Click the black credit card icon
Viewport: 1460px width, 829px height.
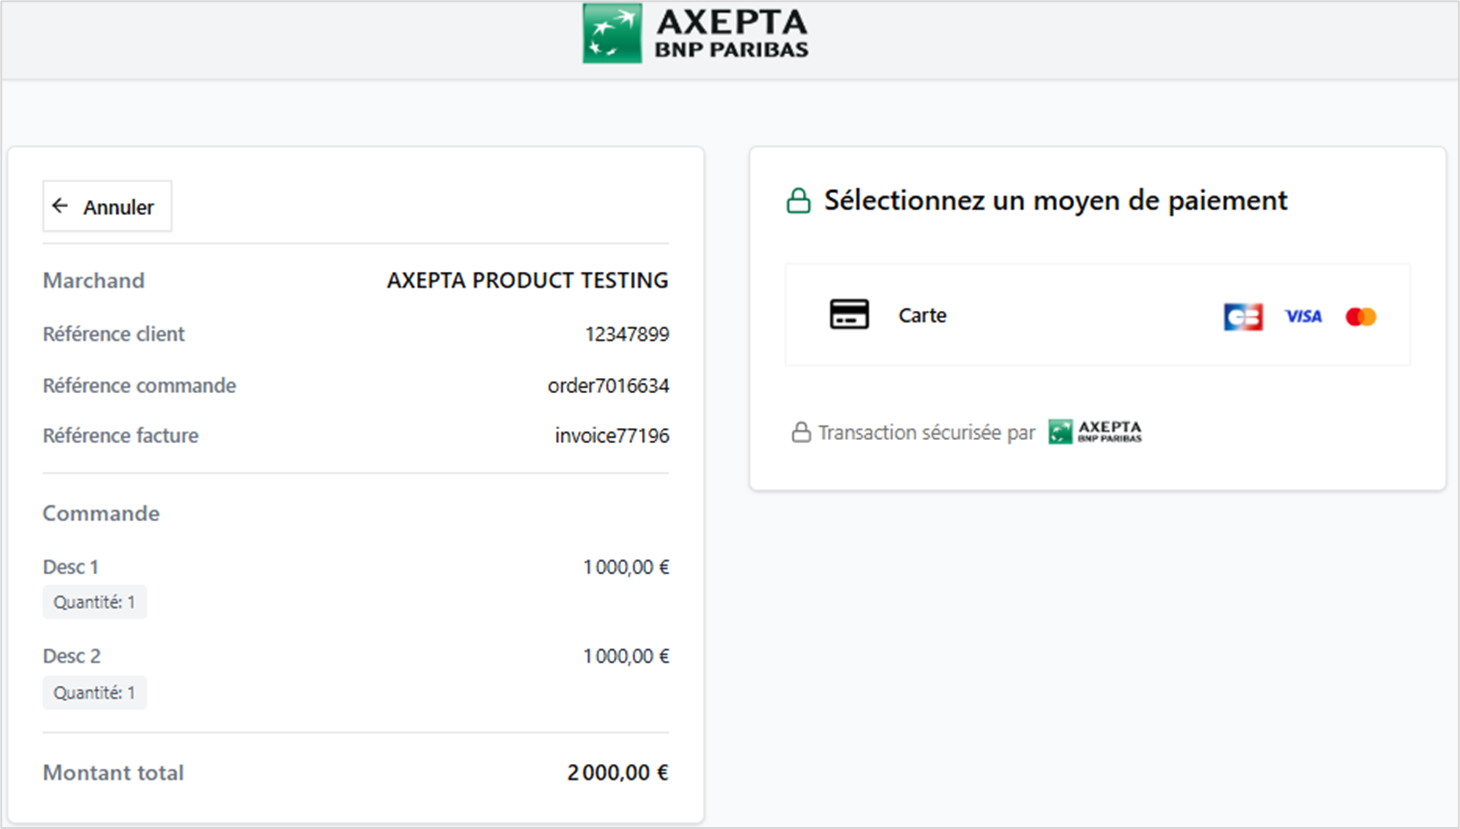[x=849, y=315]
